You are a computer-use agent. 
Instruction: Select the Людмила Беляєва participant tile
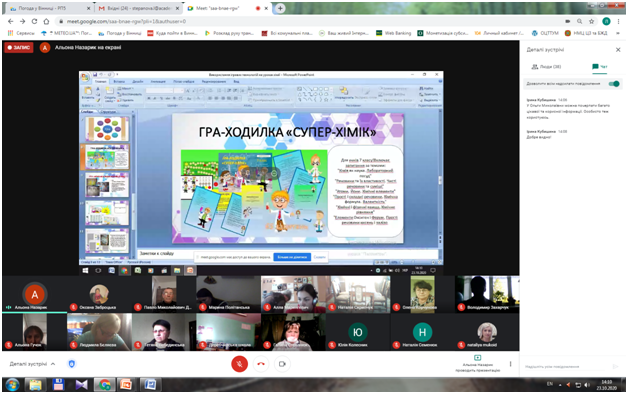[99, 332]
